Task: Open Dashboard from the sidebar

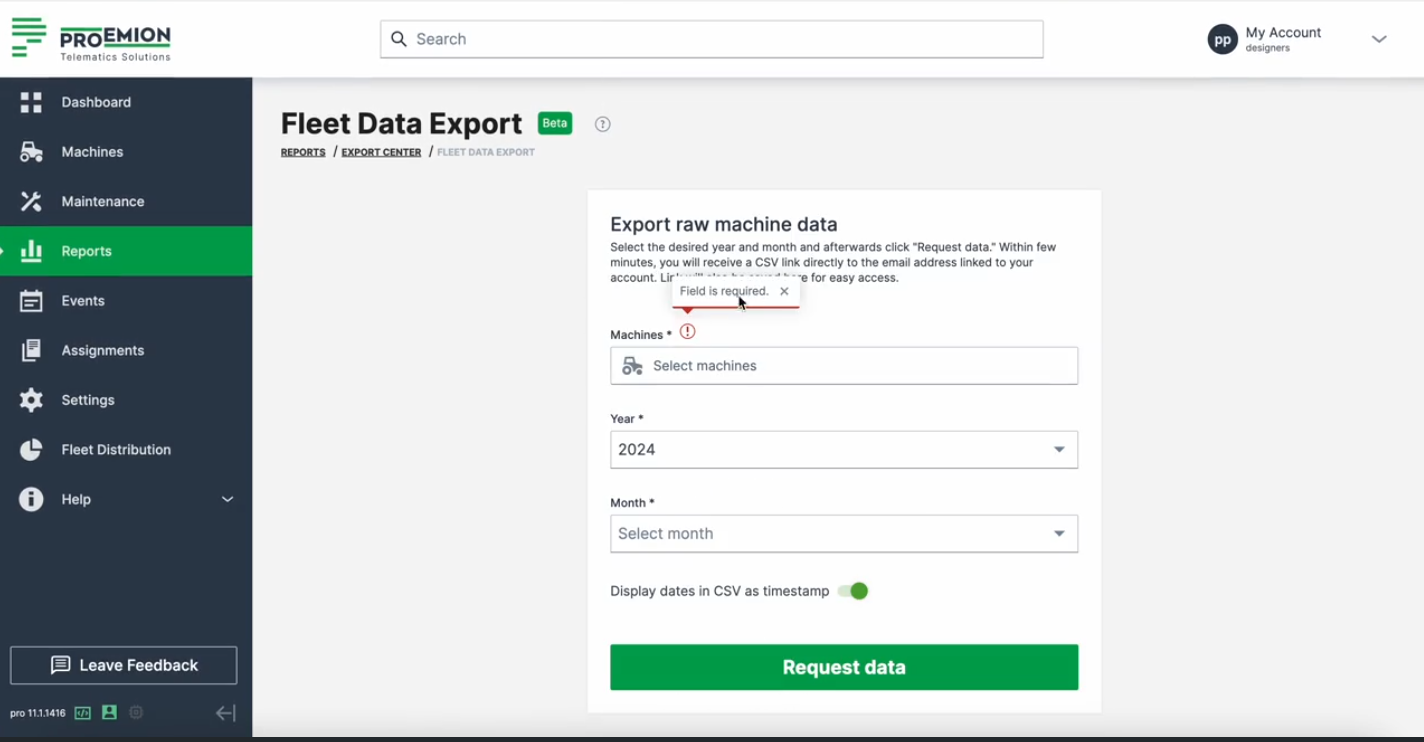Action: [x=96, y=102]
